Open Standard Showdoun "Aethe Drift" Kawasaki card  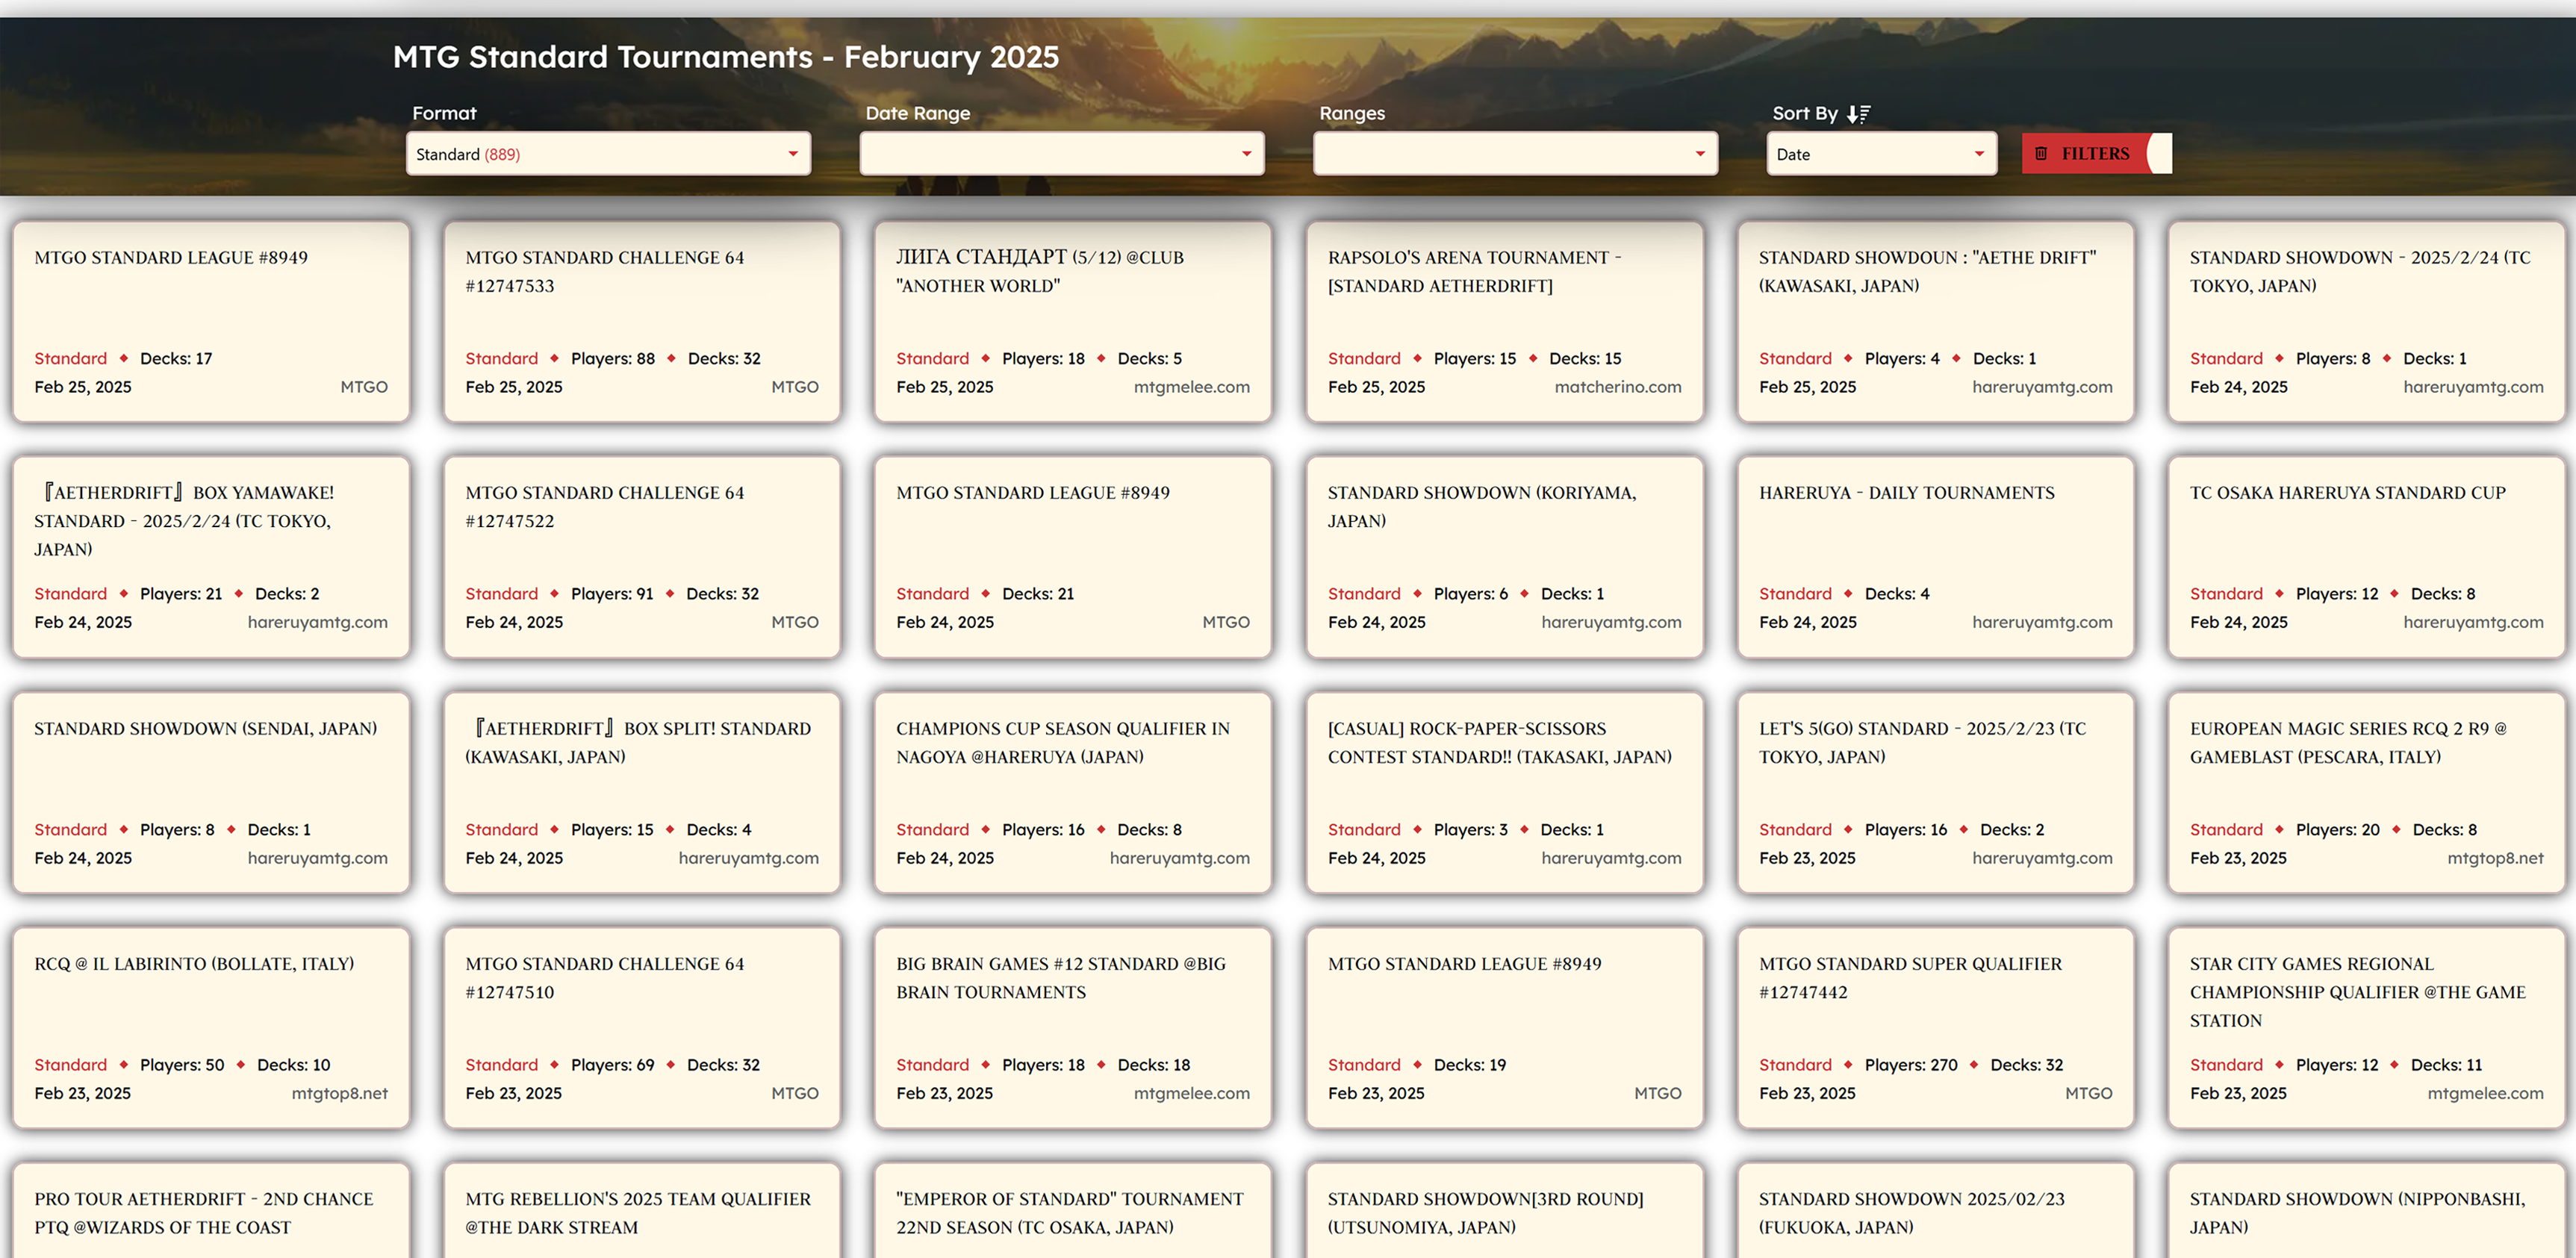point(1936,322)
